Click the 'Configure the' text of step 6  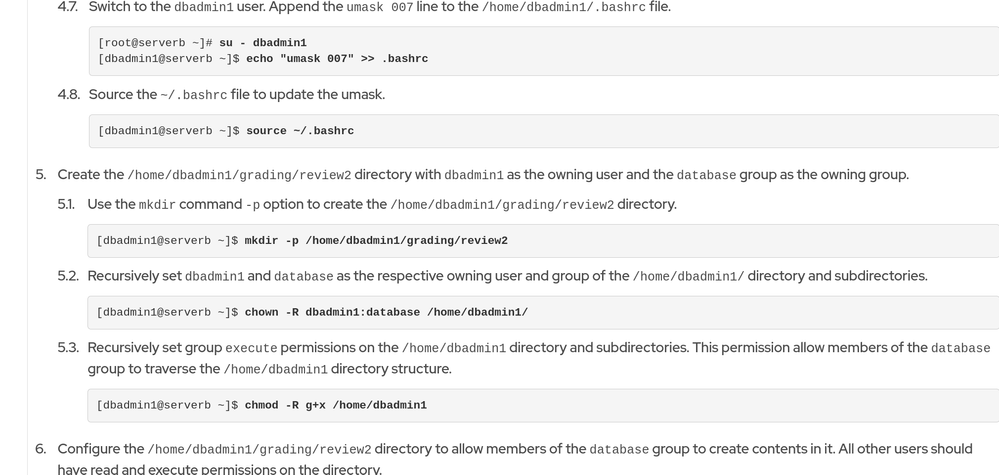point(101,449)
